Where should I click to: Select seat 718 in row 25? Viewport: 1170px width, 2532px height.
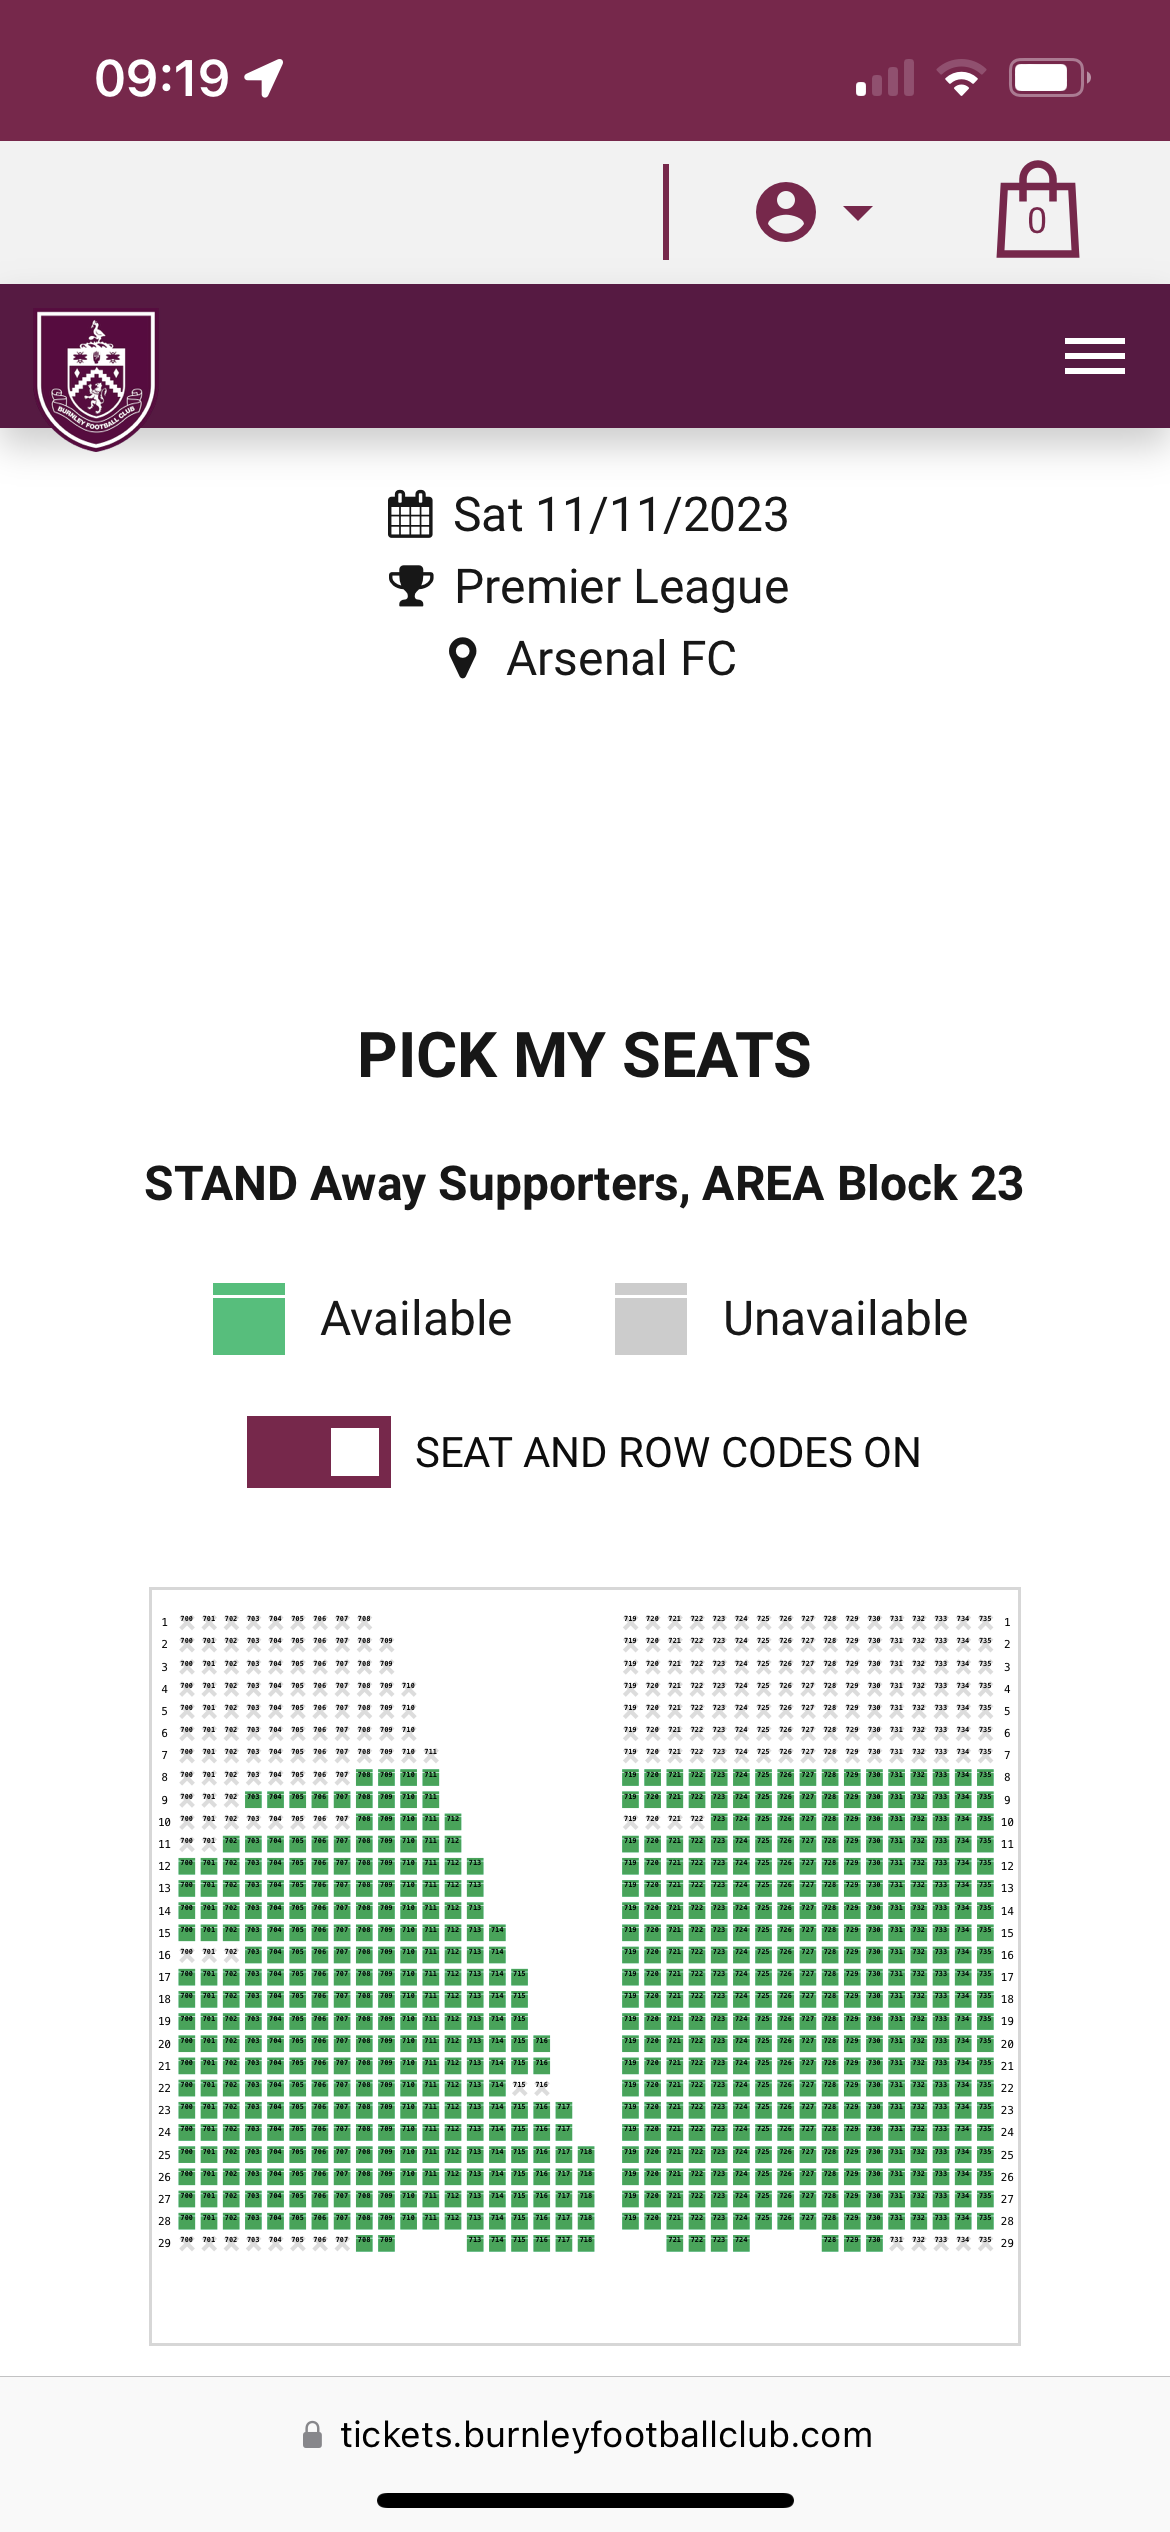[586, 2153]
